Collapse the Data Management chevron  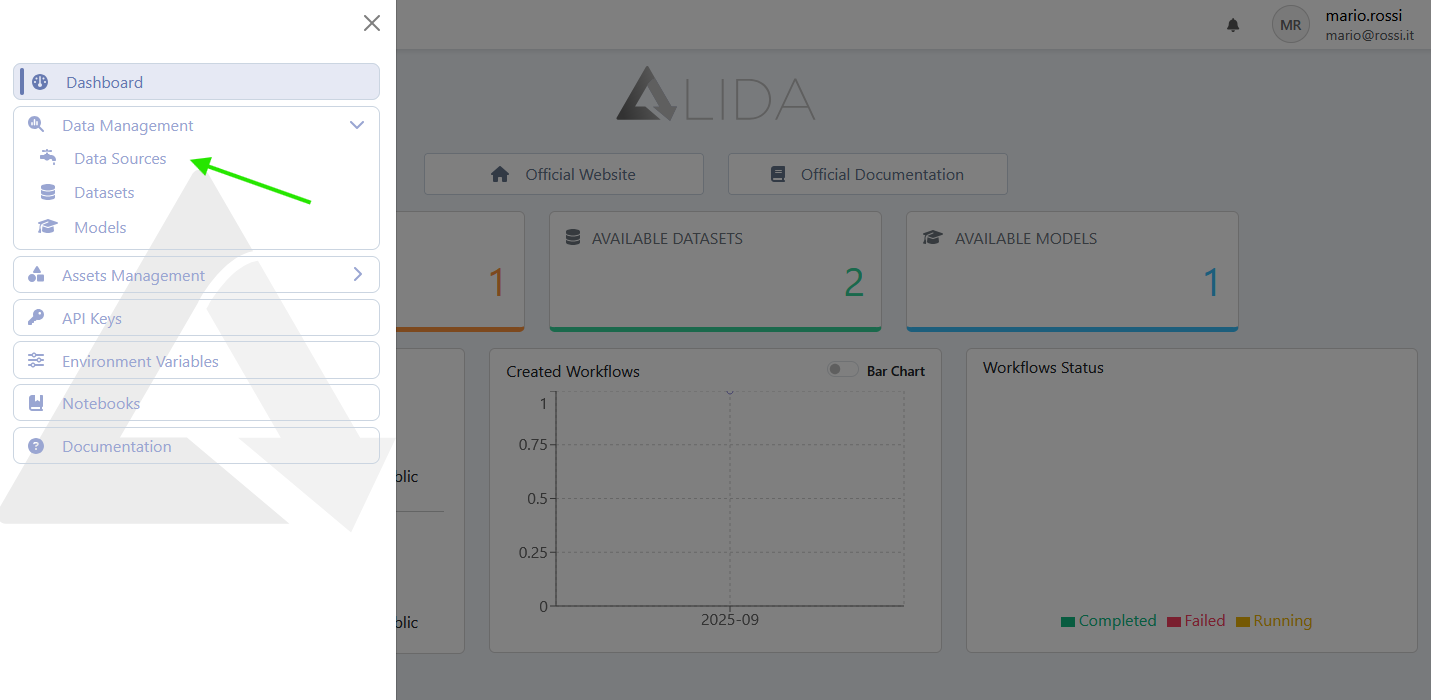click(357, 125)
